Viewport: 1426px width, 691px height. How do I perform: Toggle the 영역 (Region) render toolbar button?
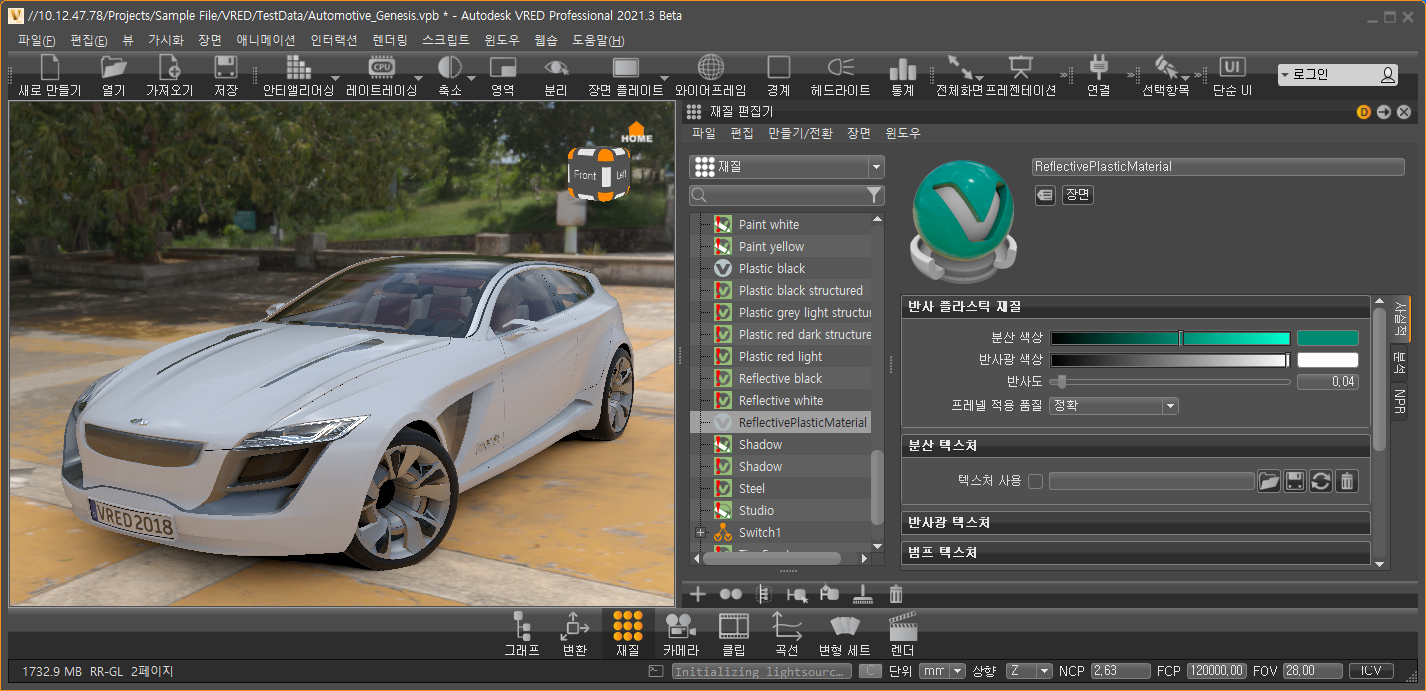pyautogui.click(x=502, y=68)
